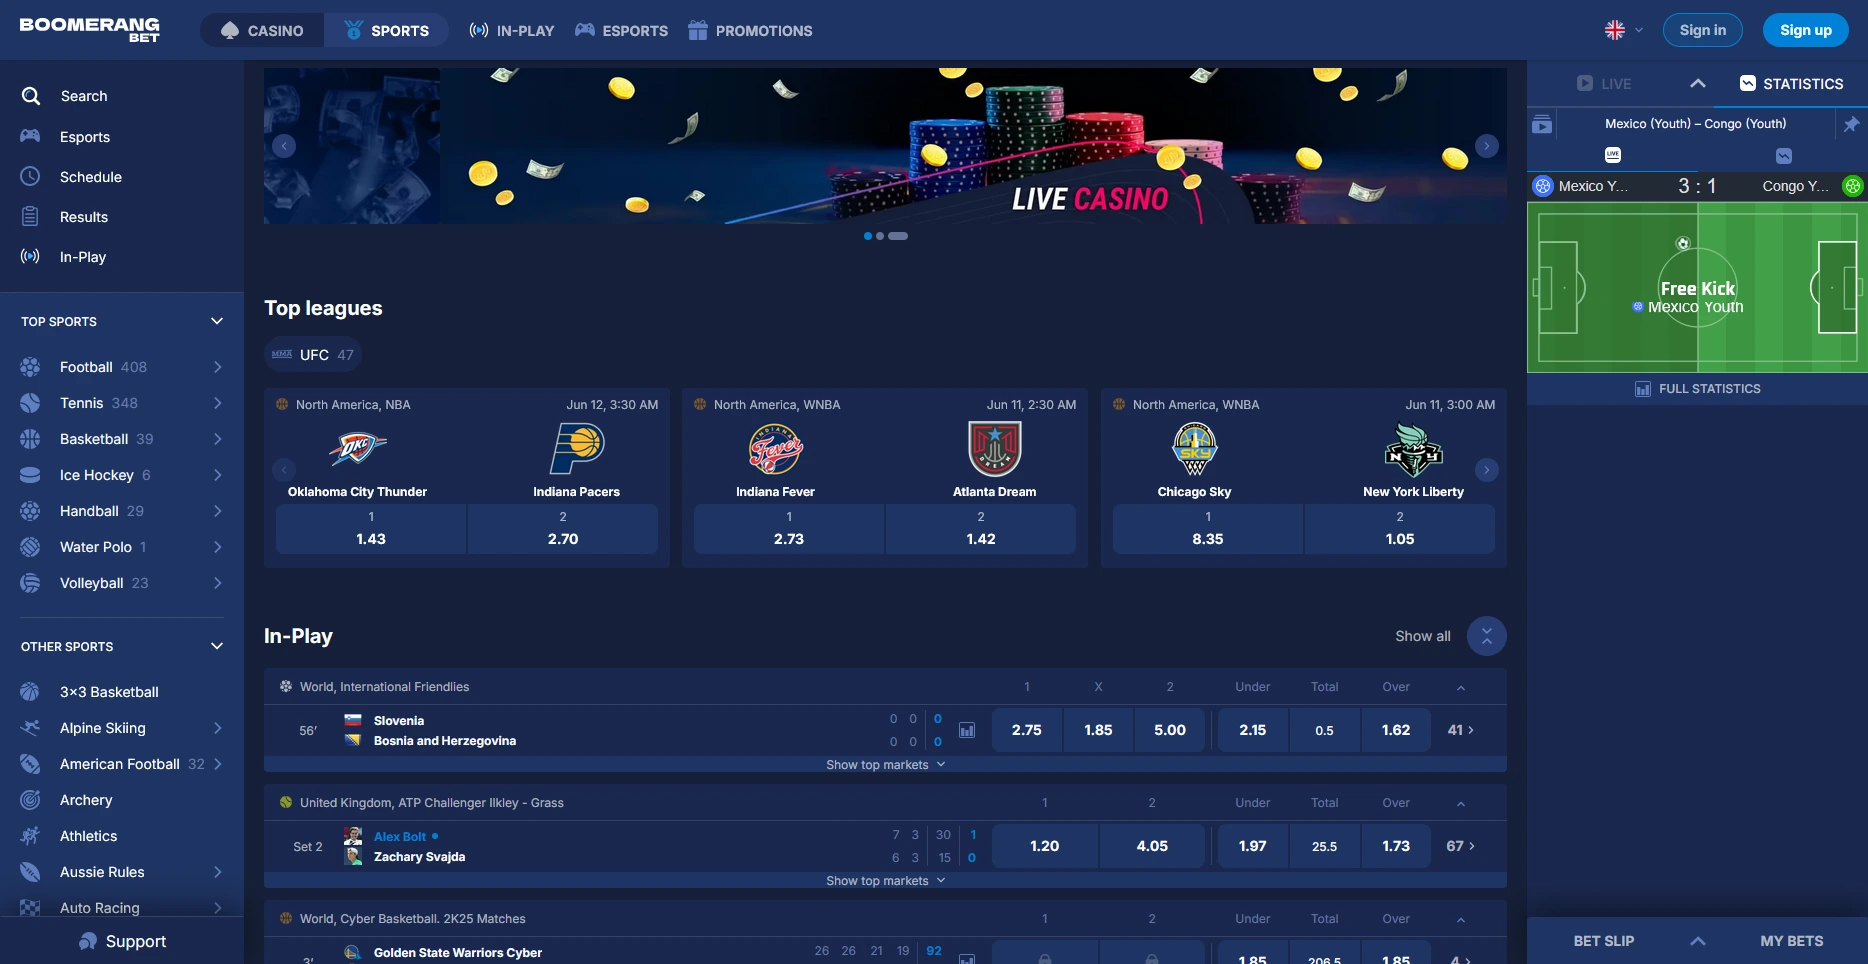The width and height of the screenshot is (1868, 964).
Task: Select the Basketball sport icon
Action: 31,439
